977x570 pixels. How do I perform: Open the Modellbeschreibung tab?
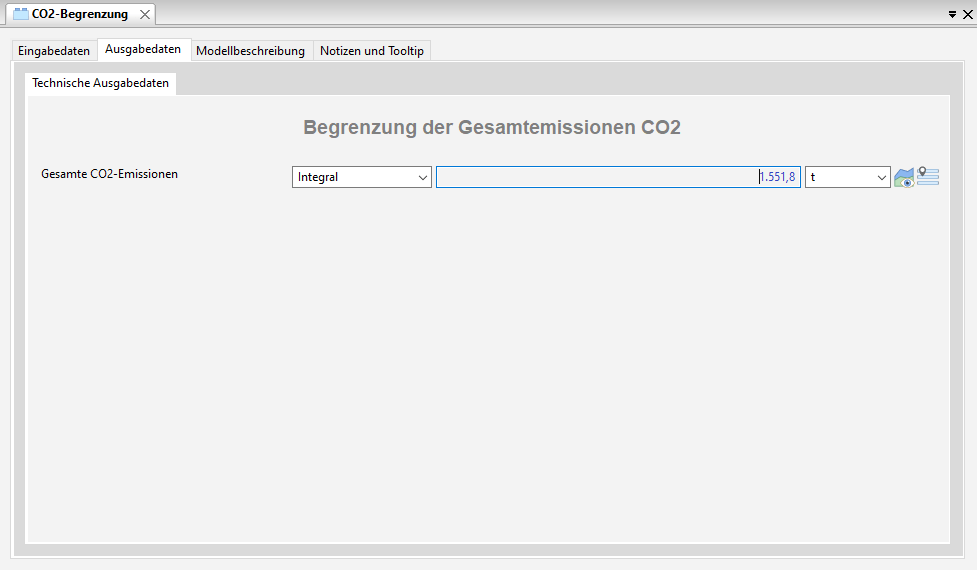pyautogui.click(x=250, y=50)
